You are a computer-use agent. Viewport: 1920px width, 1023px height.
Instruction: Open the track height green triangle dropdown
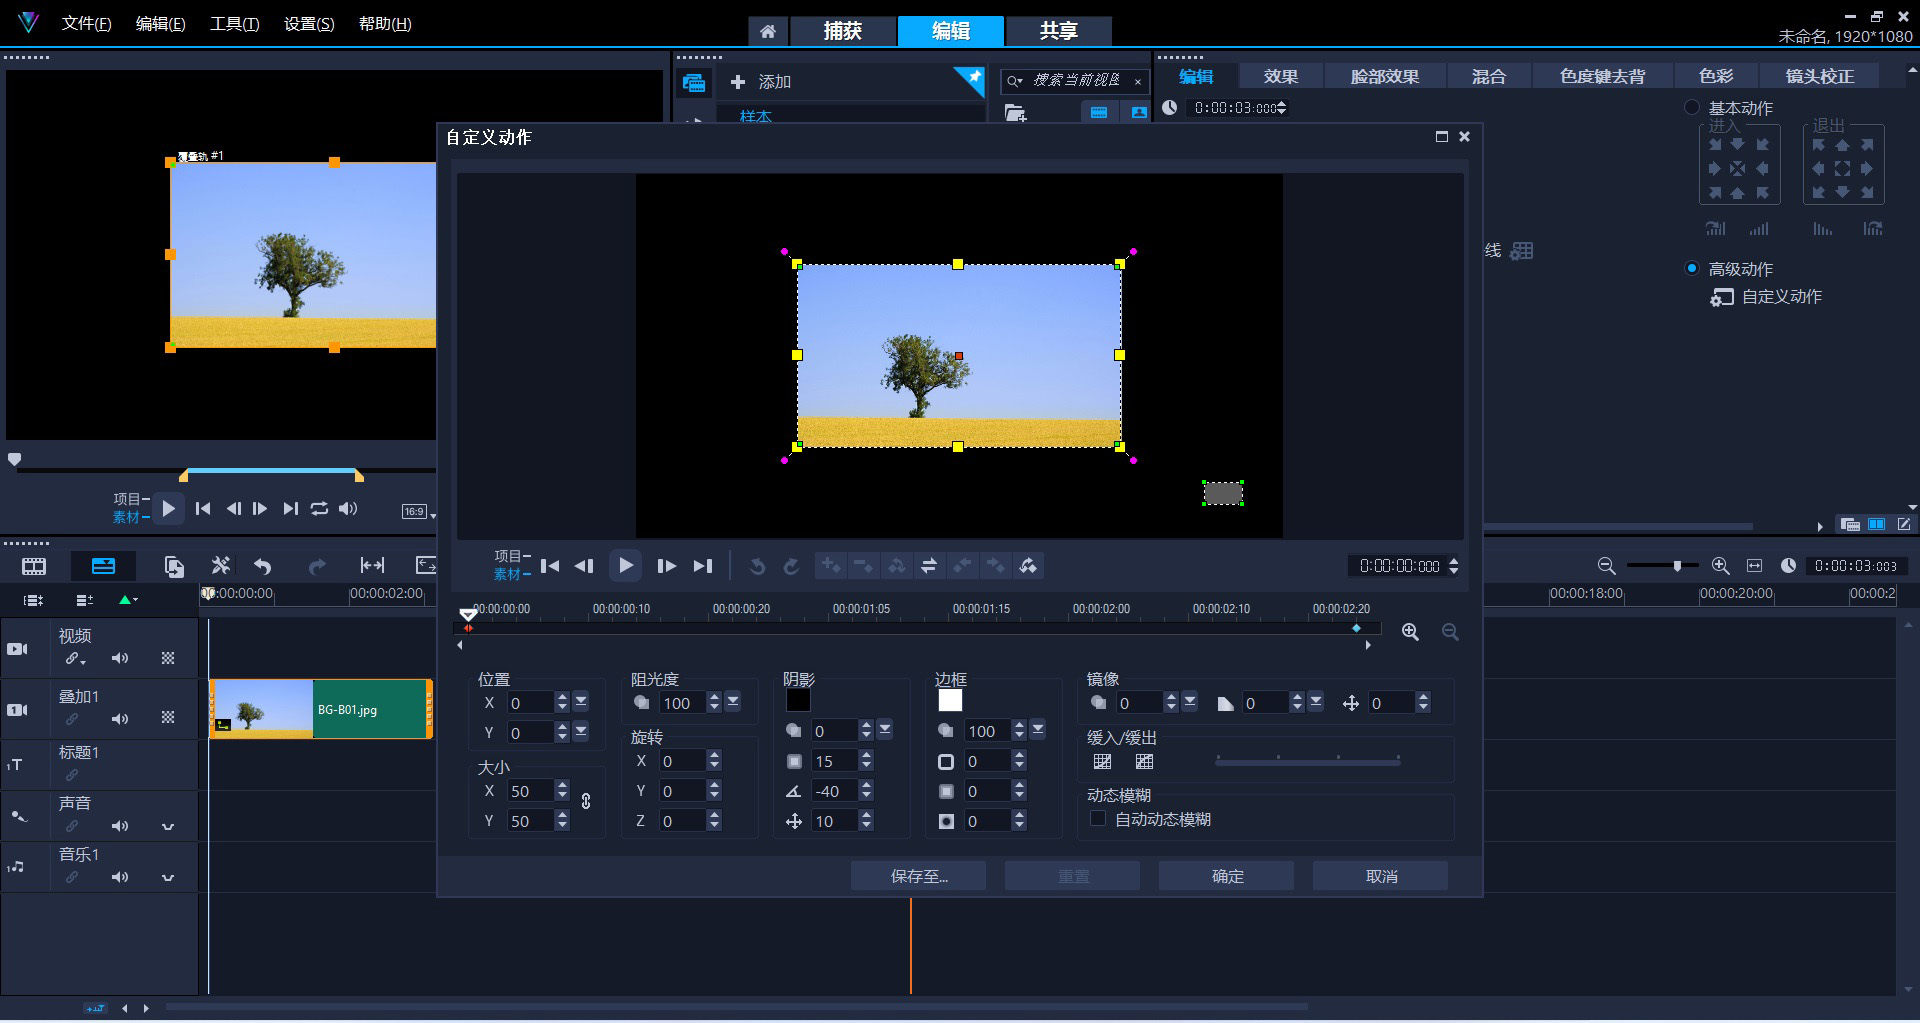pyautogui.click(x=128, y=600)
